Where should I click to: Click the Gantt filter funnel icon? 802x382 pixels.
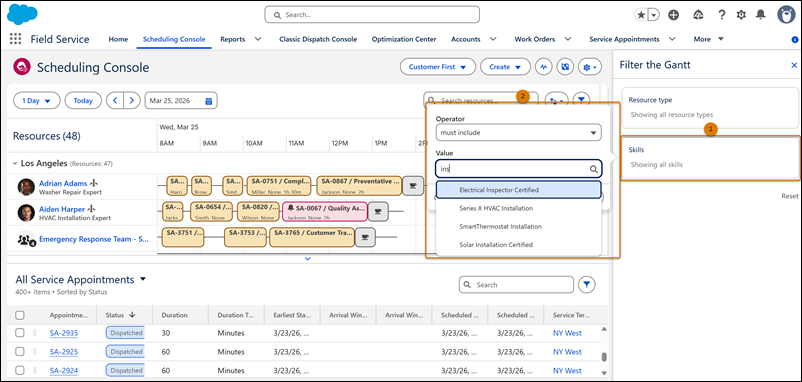coord(582,100)
